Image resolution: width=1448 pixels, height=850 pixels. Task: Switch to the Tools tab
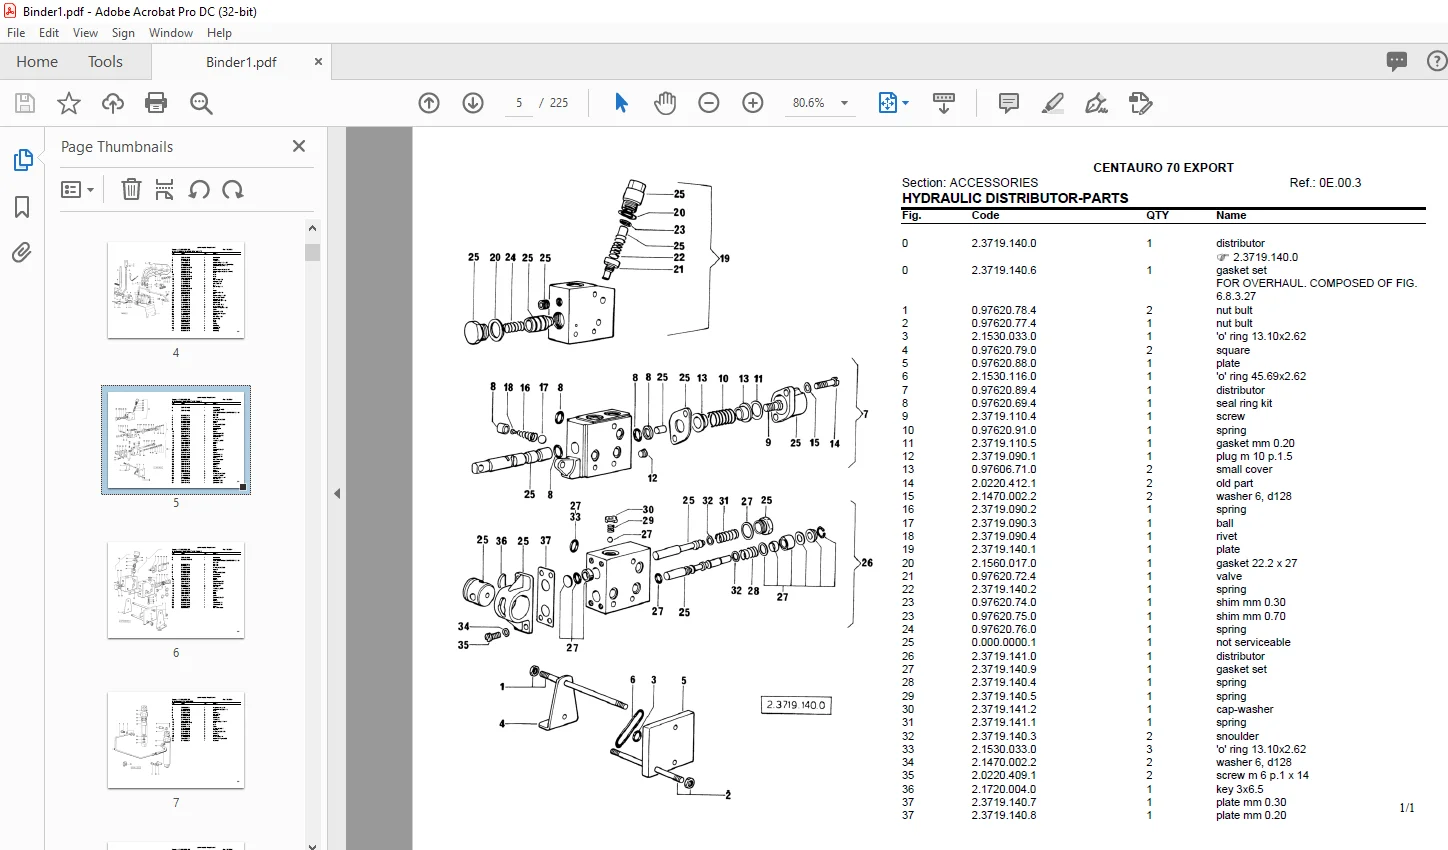coord(105,62)
